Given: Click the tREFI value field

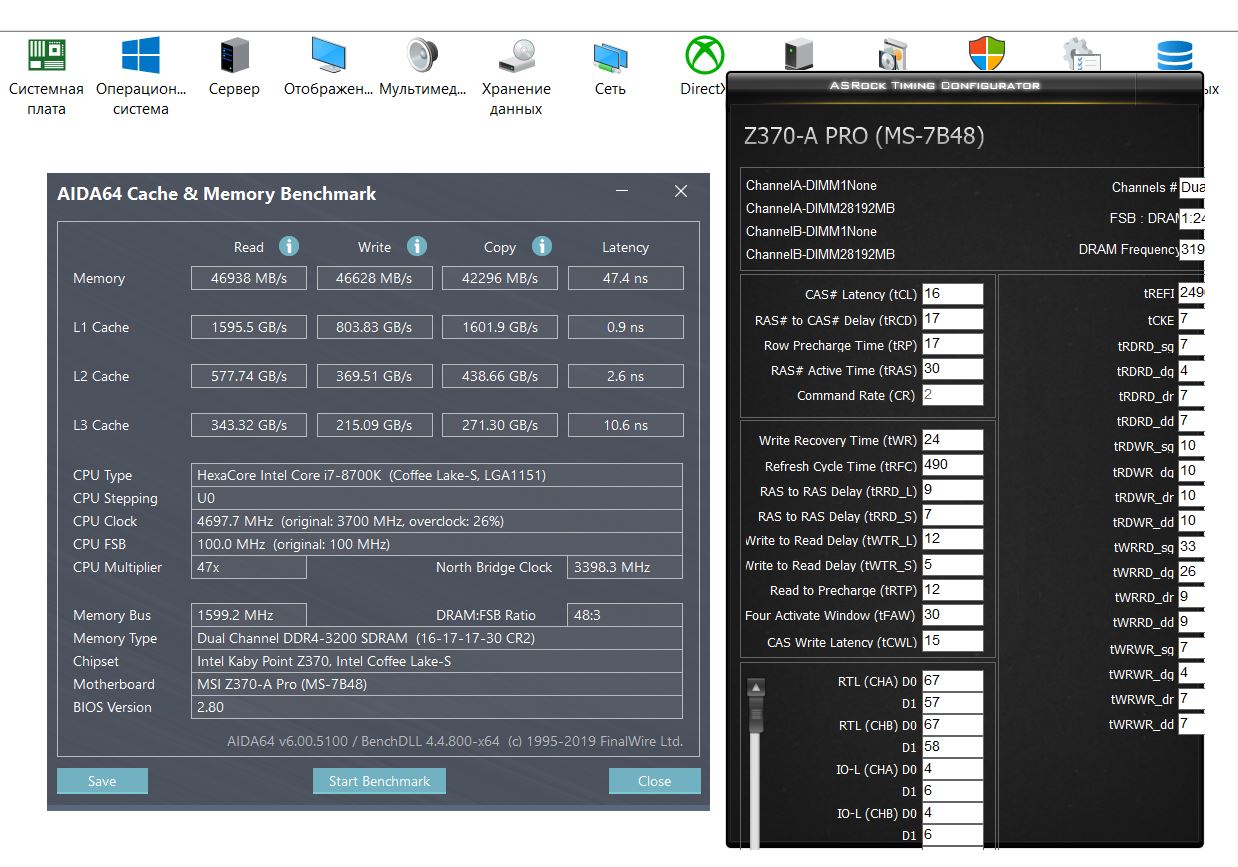Looking at the screenshot, I should coord(1191,293).
